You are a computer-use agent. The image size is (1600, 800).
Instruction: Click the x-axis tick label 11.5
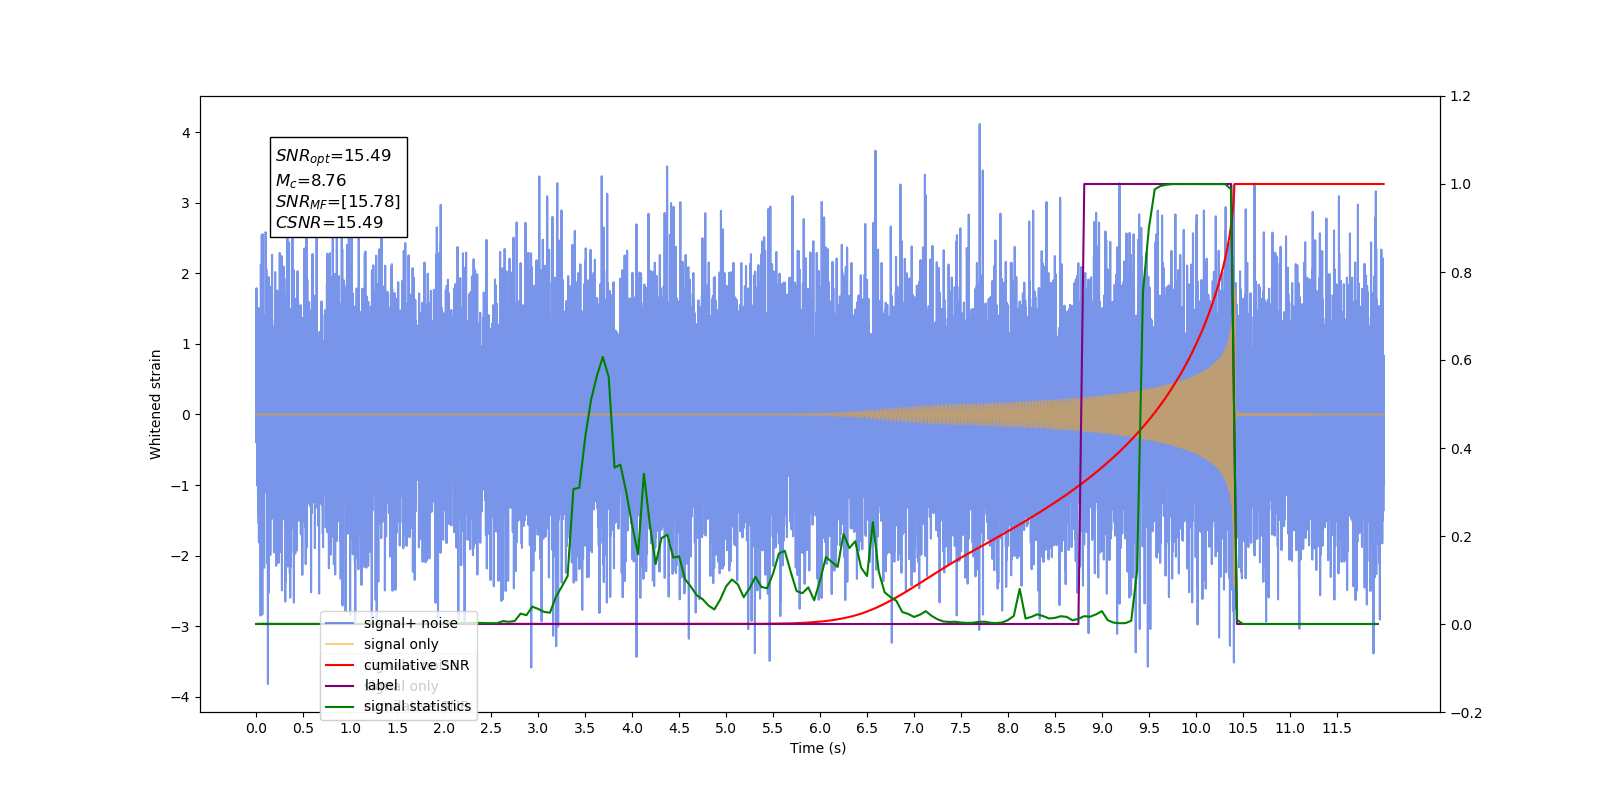1337,728
